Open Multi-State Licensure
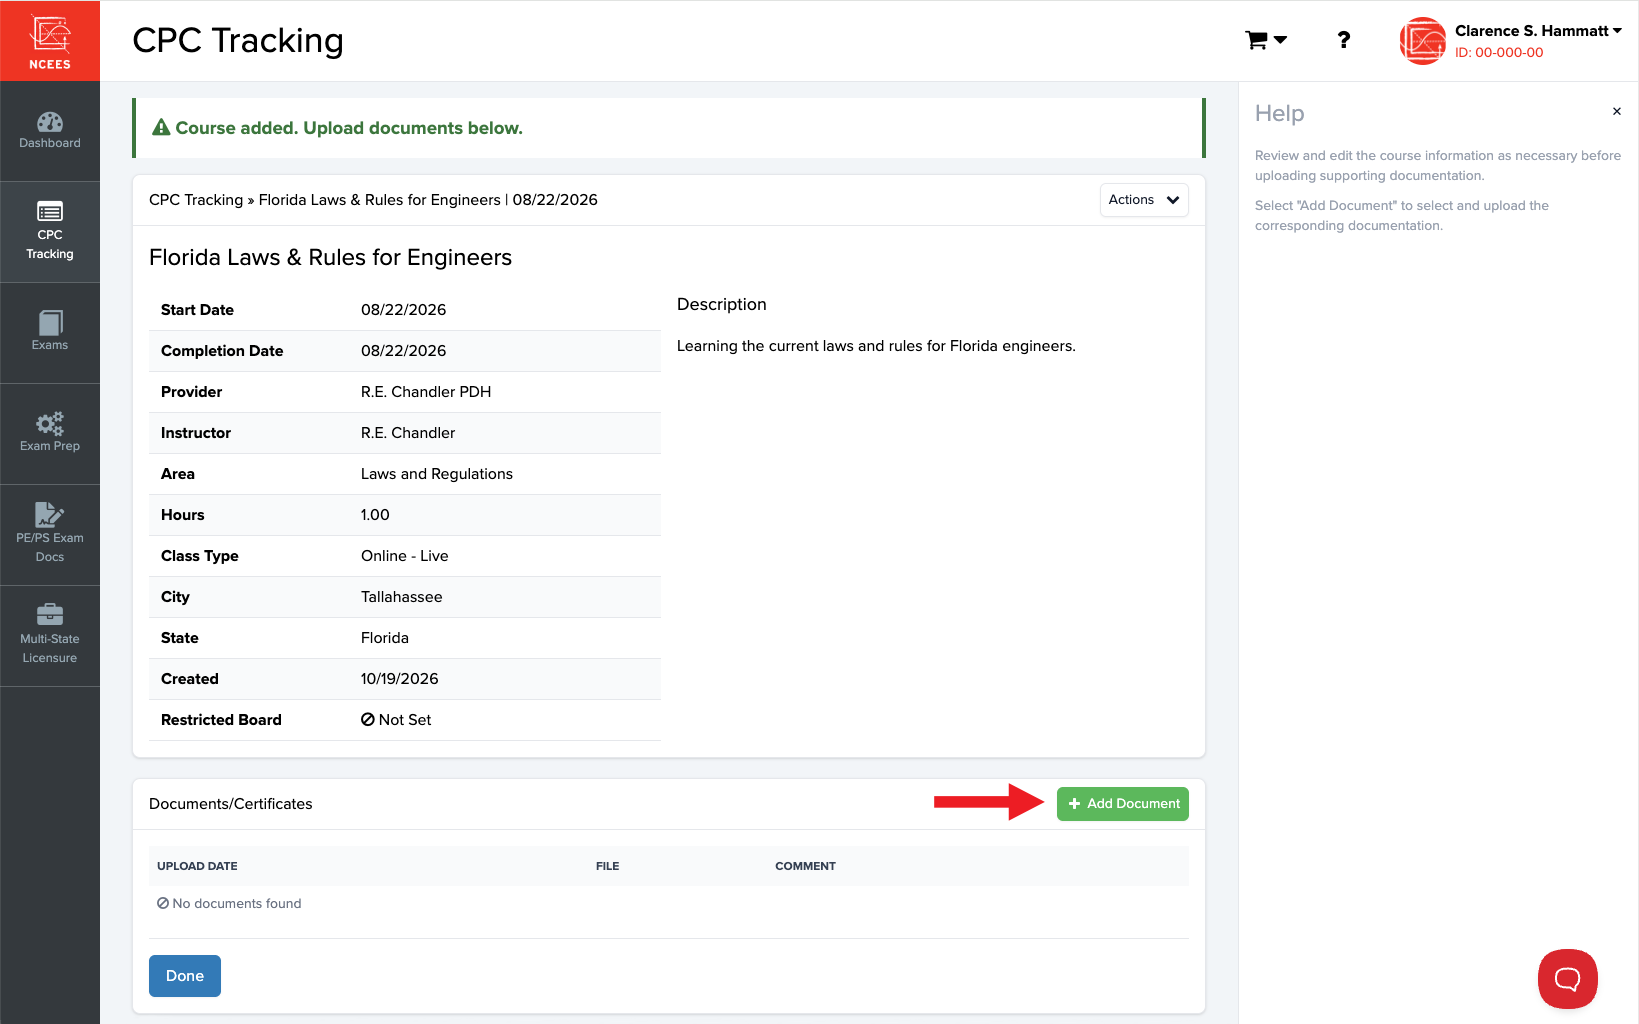1639x1024 pixels. click(x=50, y=636)
